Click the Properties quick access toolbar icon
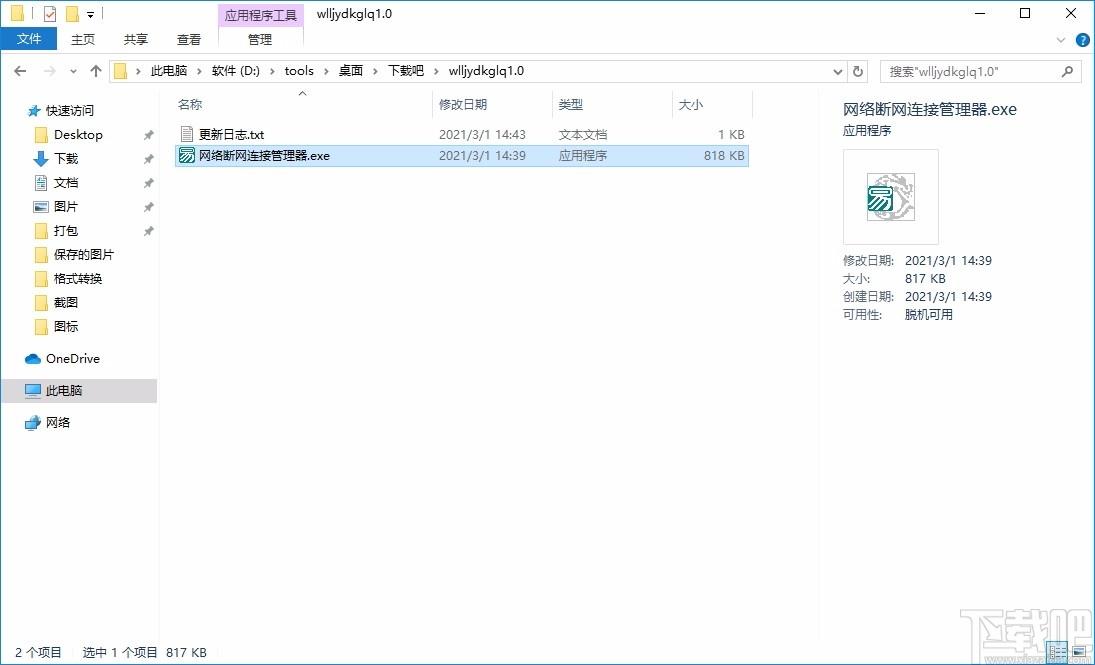This screenshot has height=665, width=1095. pos(50,13)
